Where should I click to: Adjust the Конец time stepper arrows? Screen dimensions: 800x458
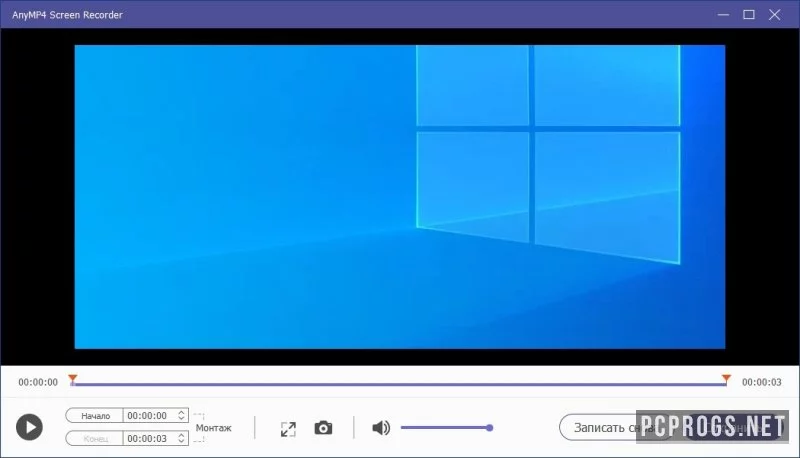181,439
